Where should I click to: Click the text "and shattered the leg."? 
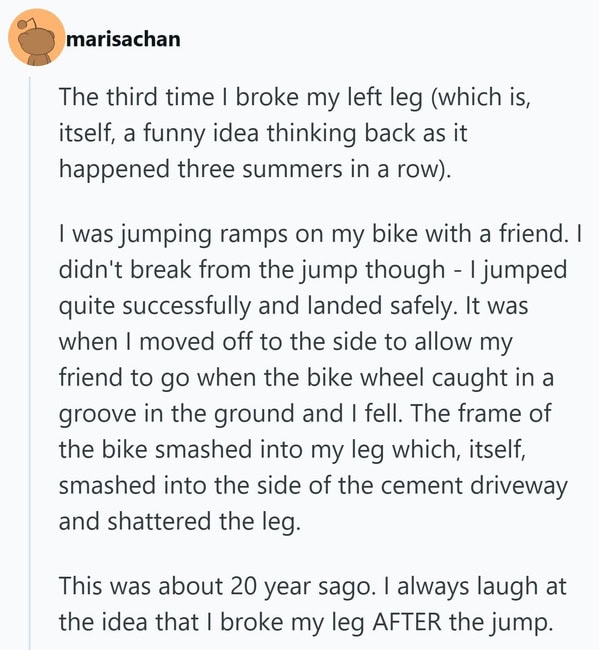[x=179, y=522]
